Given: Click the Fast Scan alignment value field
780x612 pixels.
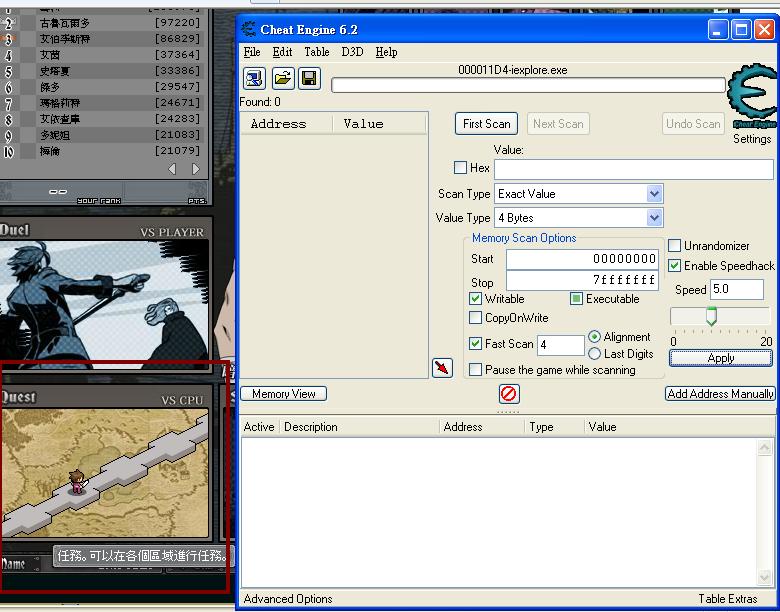Looking at the screenshot, I should coord(561,345).
